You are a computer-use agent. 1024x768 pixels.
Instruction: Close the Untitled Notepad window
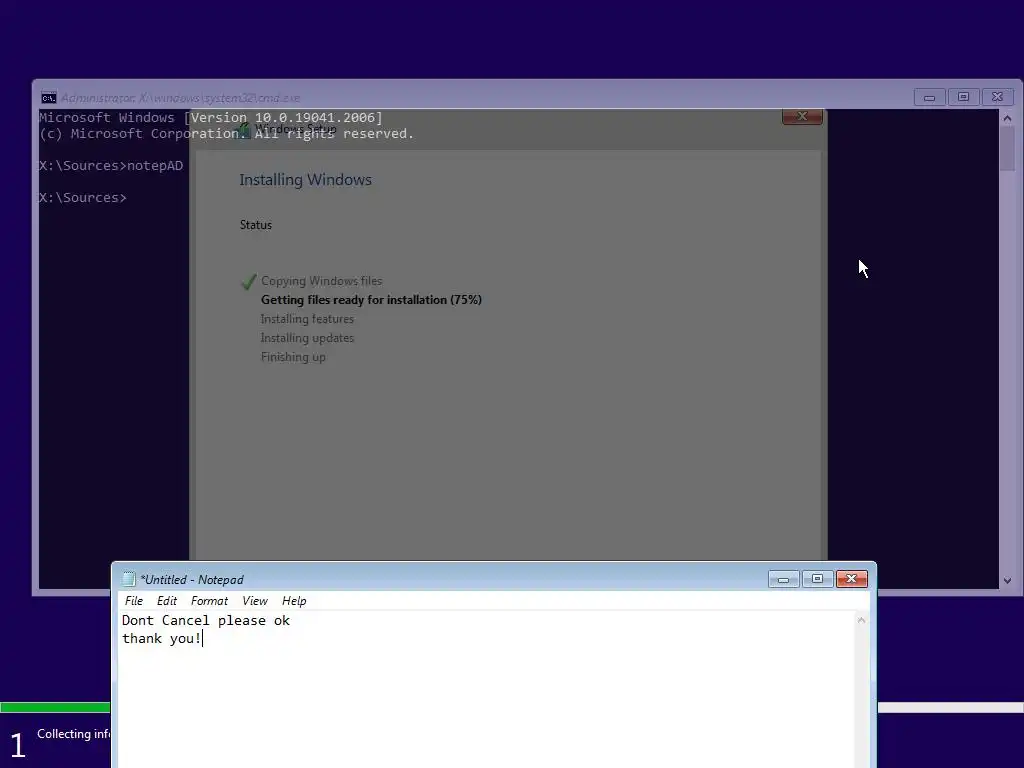click(x=852, y=579)
